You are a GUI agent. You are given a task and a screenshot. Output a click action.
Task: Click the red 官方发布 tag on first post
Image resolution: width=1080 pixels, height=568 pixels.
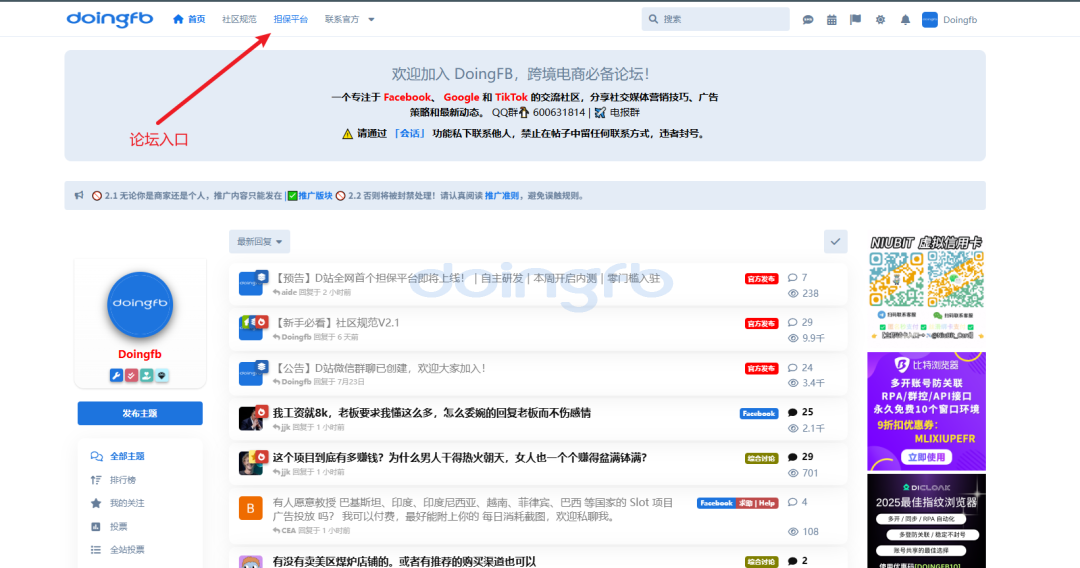point(761,279)
